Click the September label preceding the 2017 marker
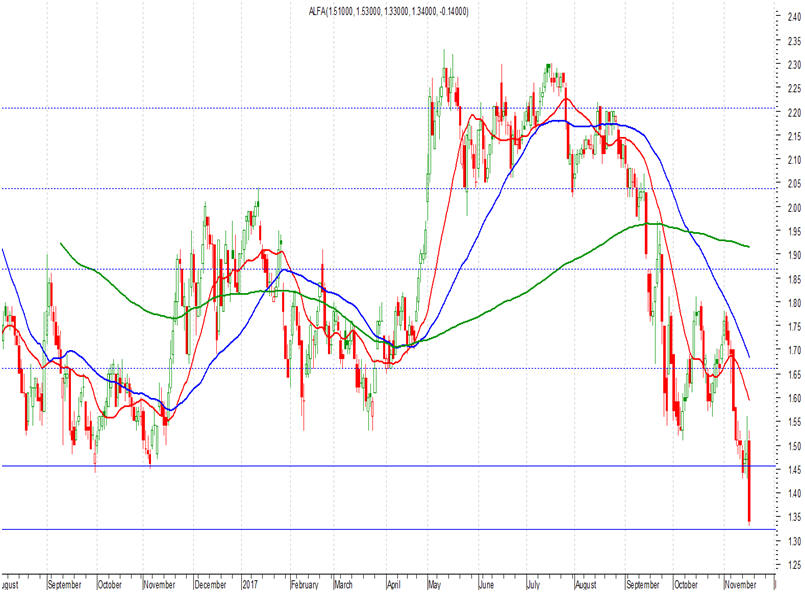Image resolution: width=805 pixels, height=592 pixels. (65, 584)
